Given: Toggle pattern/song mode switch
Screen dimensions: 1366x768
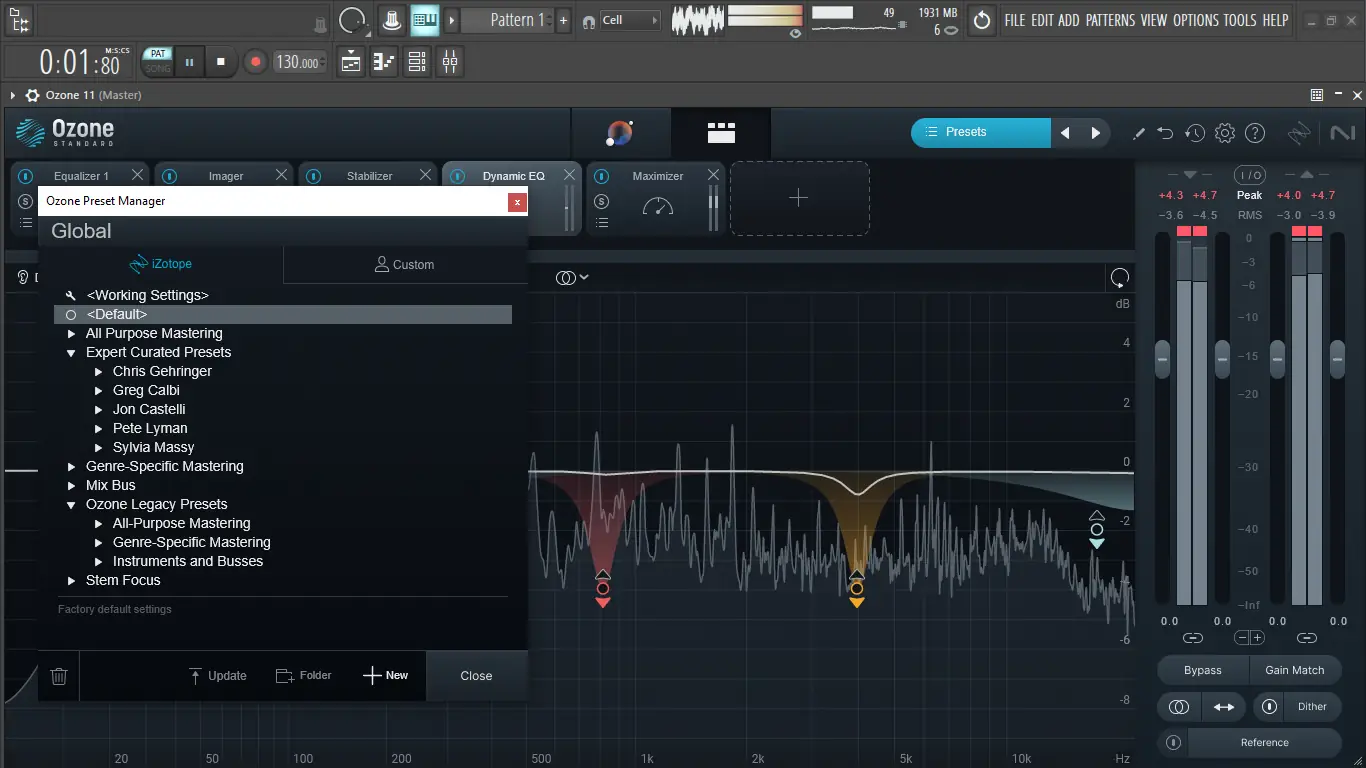Looking at the screenshot, I should point(157,61).
